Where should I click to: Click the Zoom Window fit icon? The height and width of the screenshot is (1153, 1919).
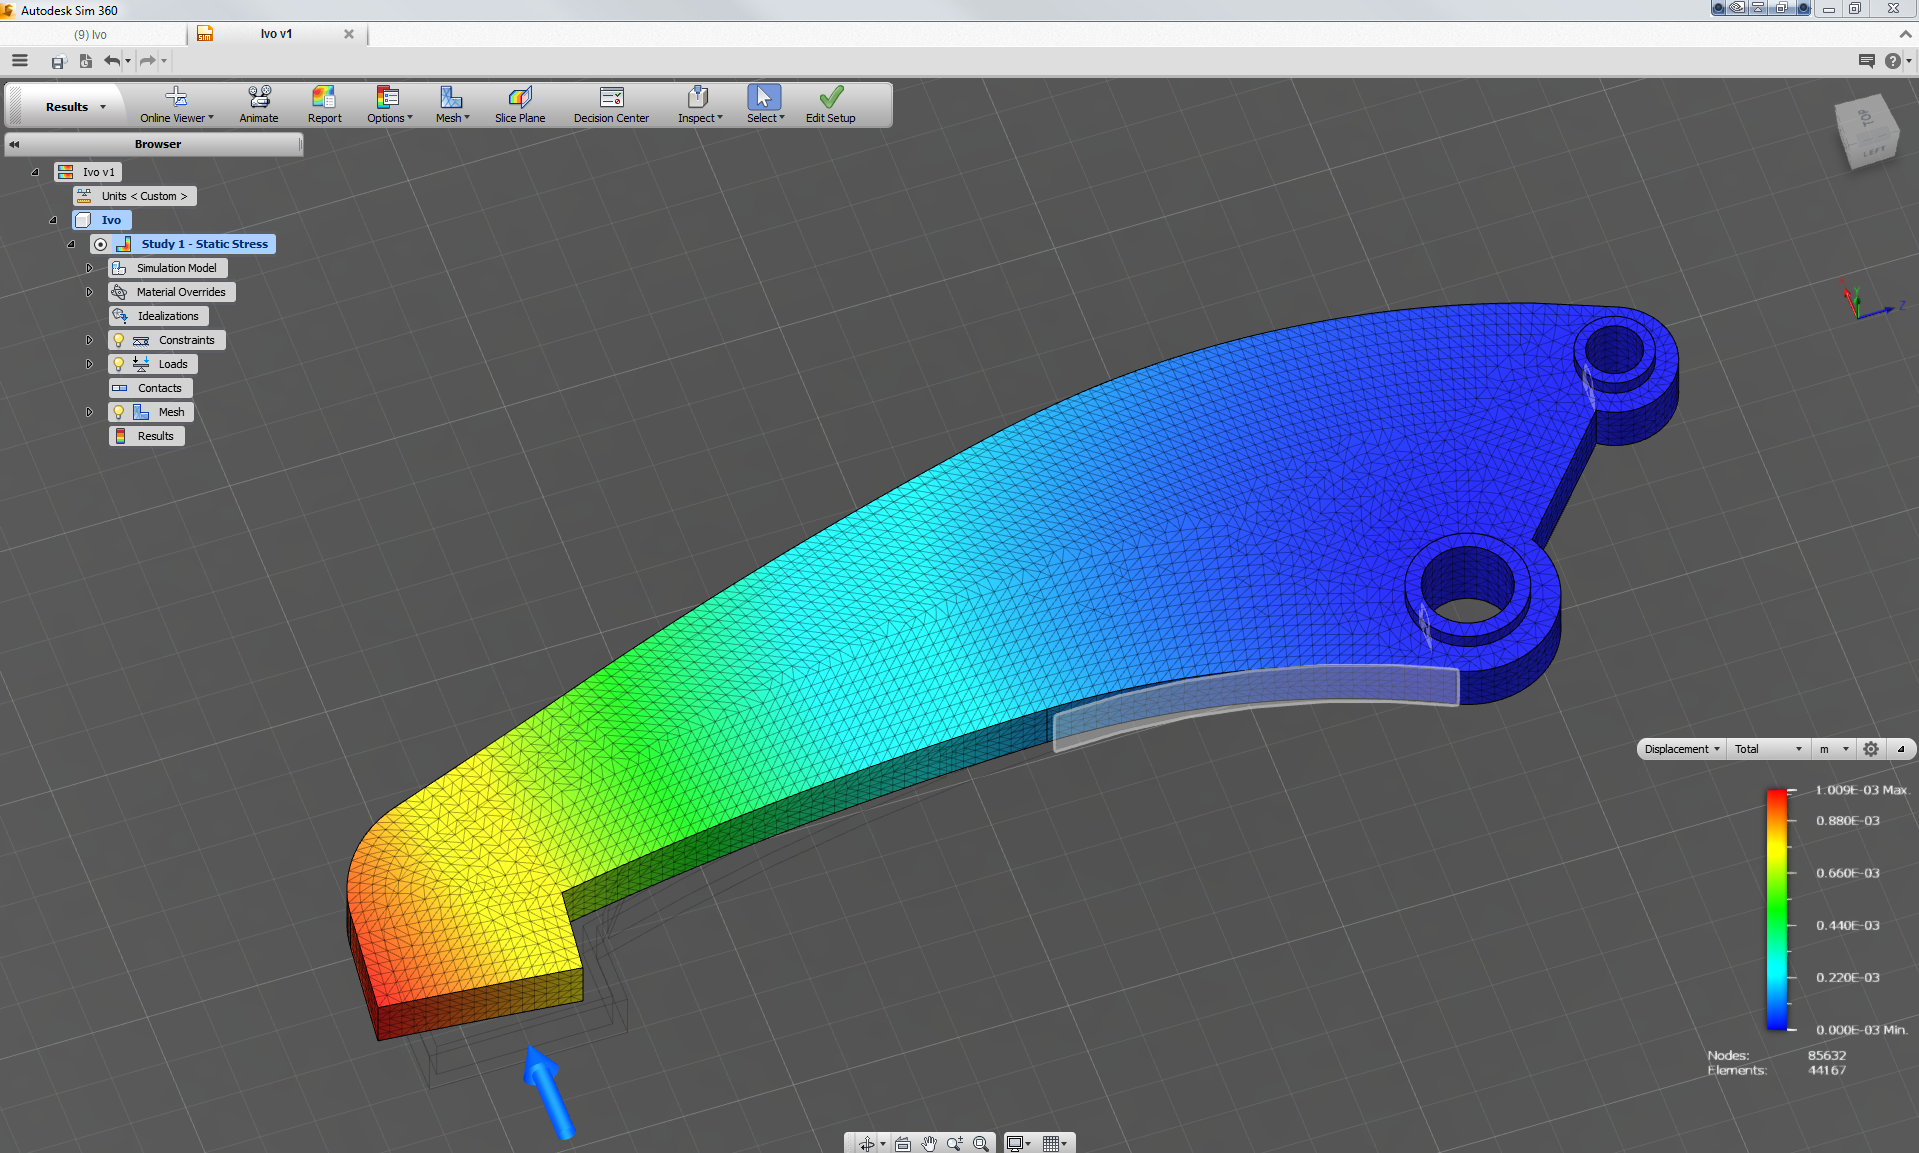coord(981,1143)
